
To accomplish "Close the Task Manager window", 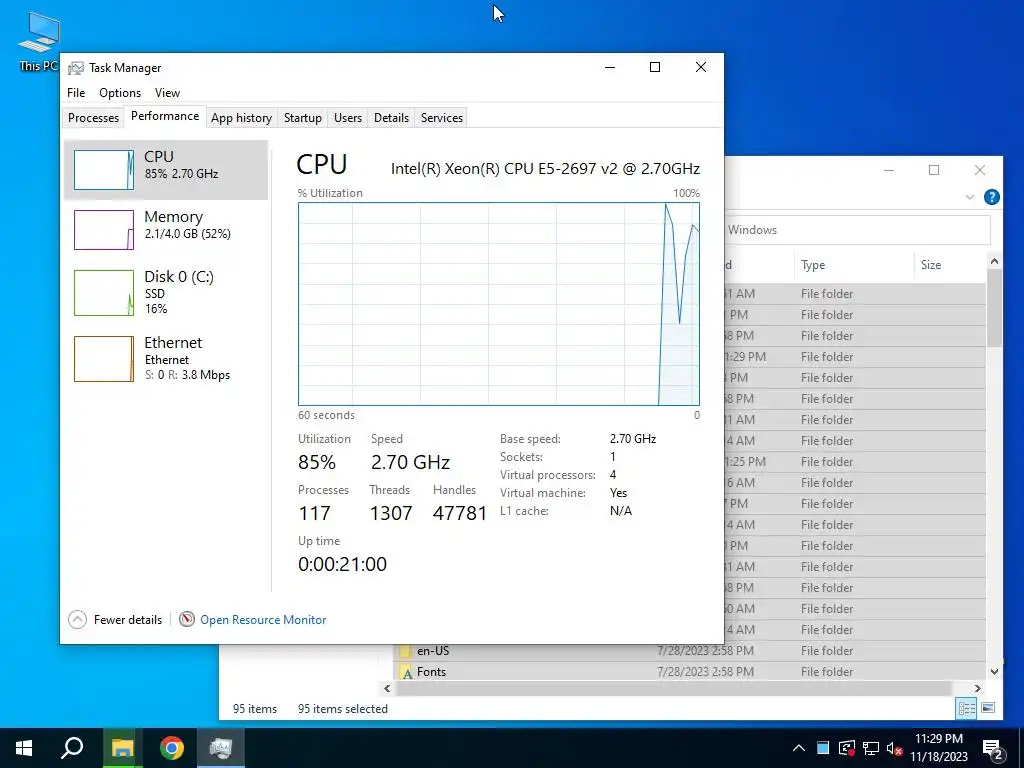I will pyautogui.click(x=701, y=67).
